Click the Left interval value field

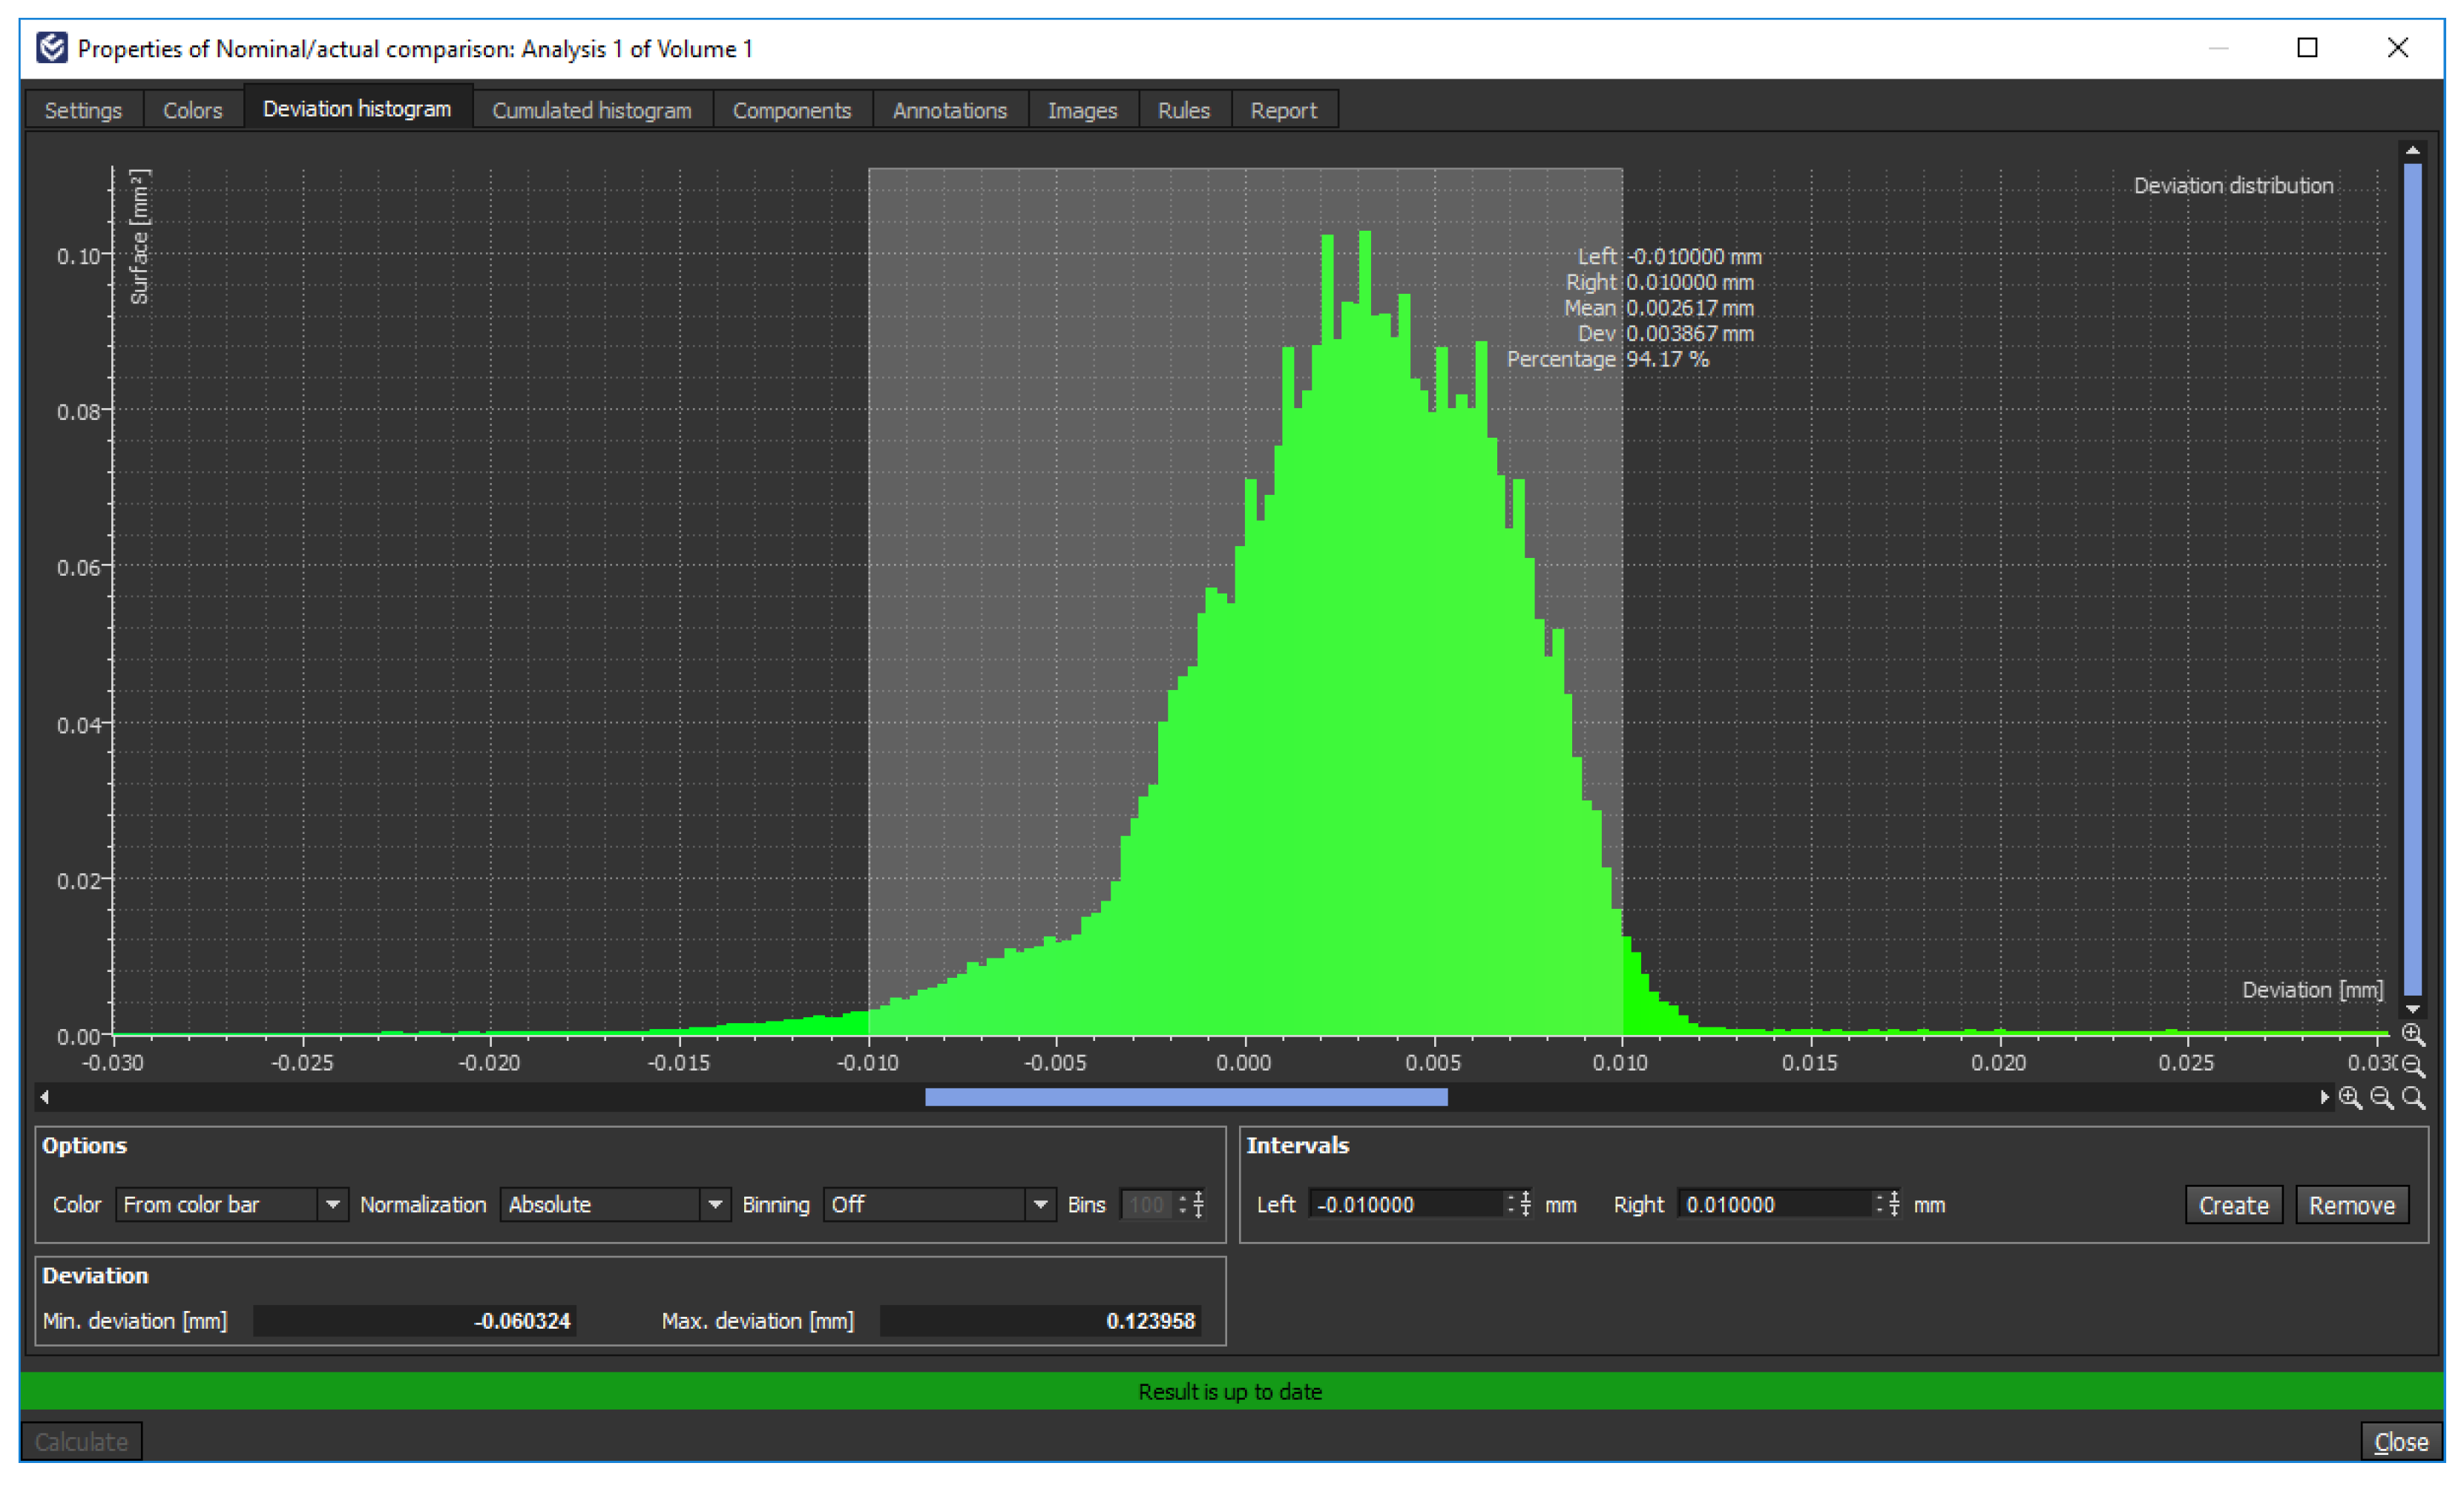[1405, 1204]
